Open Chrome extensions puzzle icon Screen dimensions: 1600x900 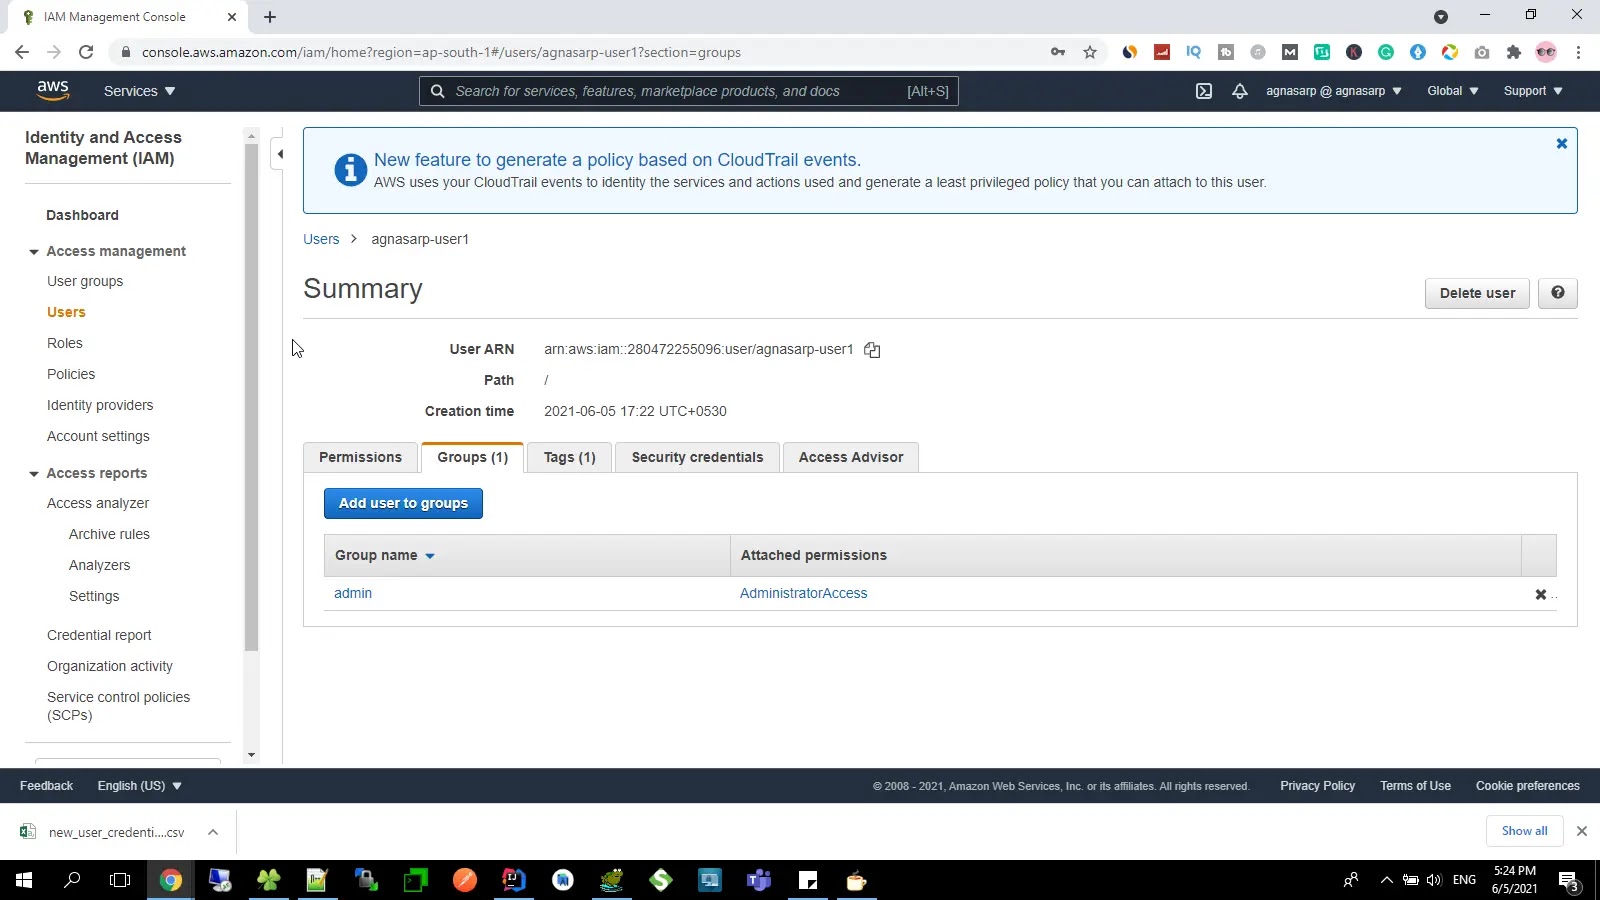click(x=1514, y=52)
